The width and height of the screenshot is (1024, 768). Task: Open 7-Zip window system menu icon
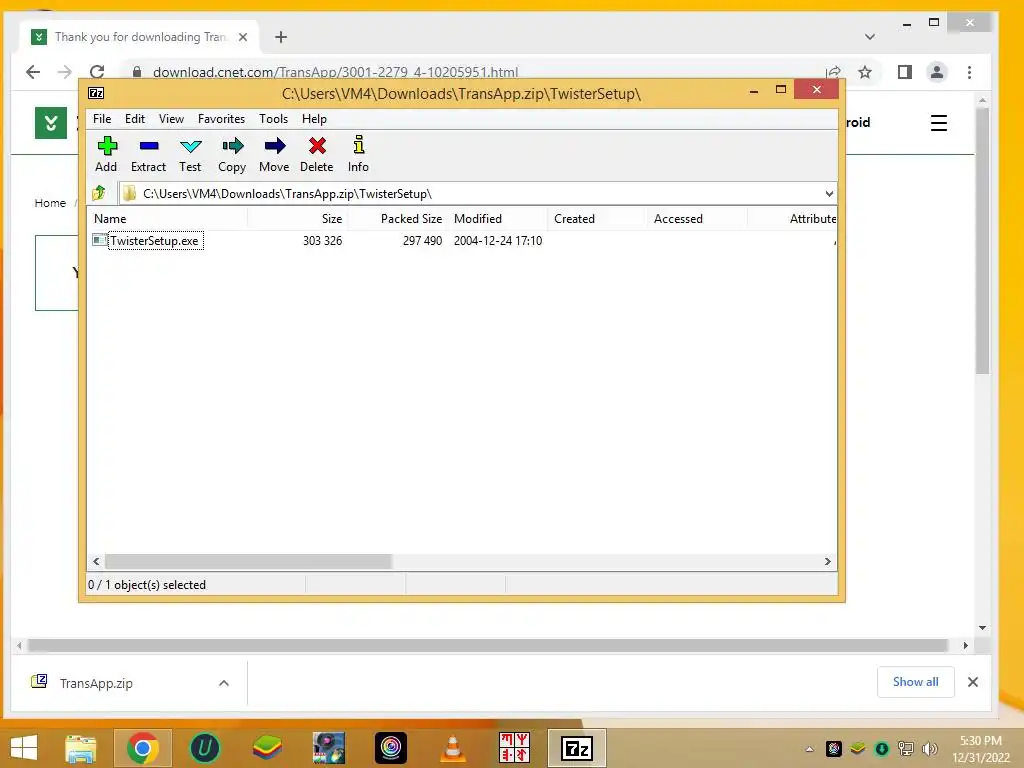point(96,93)
